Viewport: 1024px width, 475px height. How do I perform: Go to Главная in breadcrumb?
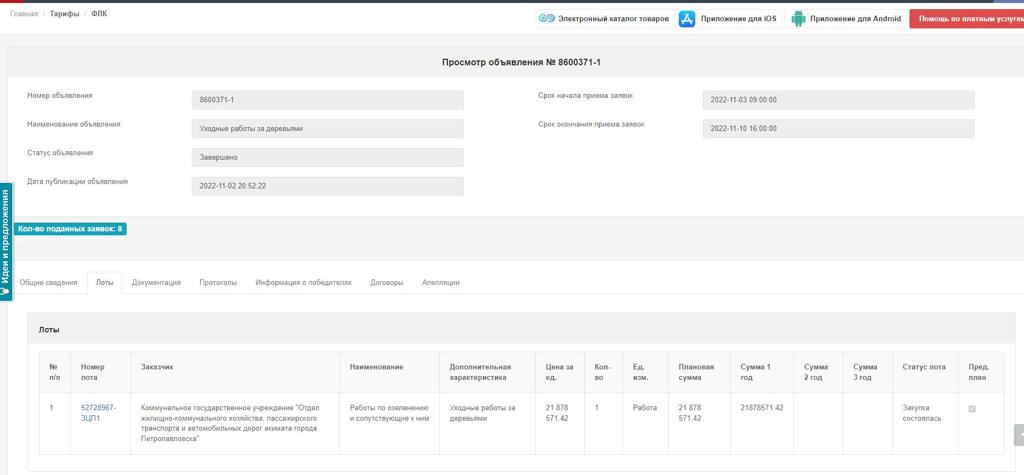(24, 14)
